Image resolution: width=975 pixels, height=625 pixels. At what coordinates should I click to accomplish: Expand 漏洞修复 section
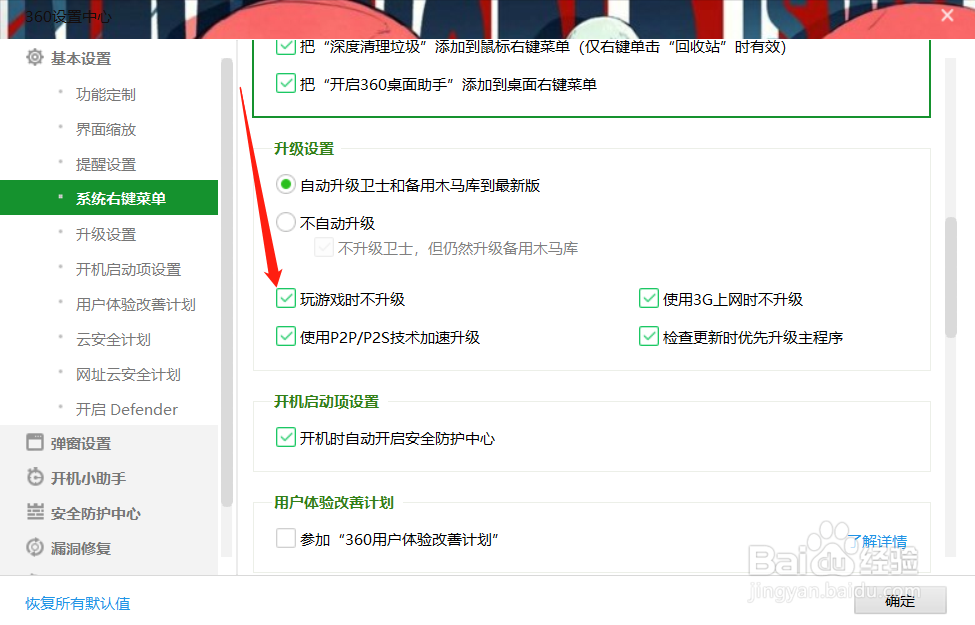81,549
